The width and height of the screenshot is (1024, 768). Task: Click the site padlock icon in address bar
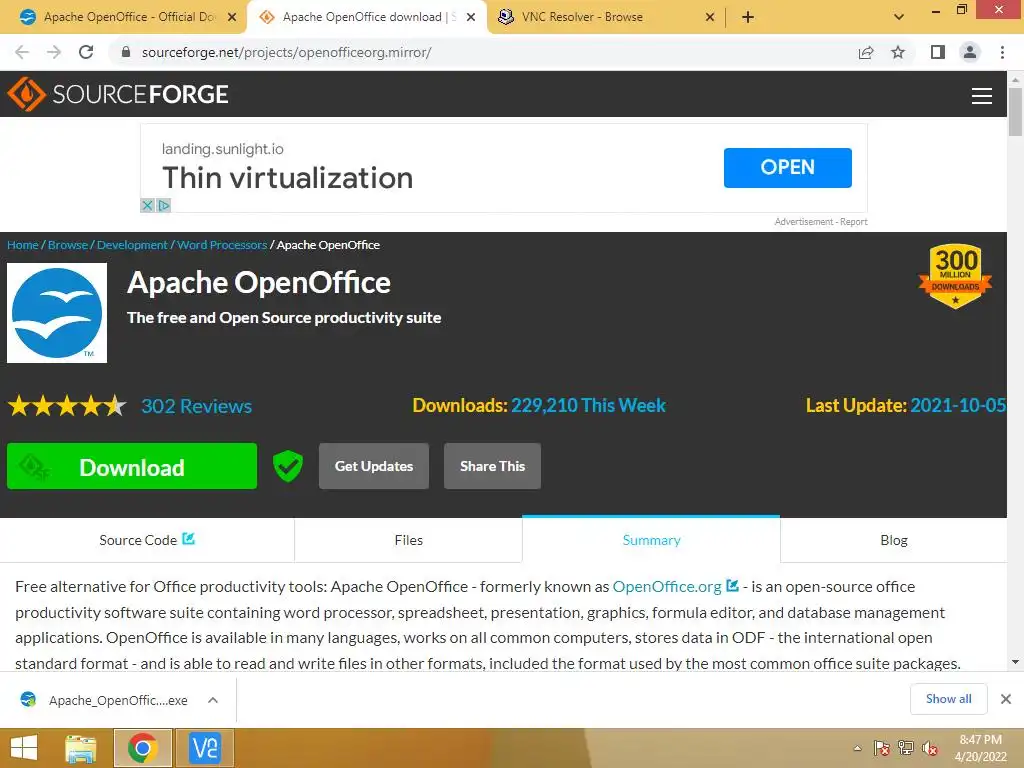click(x=126, y=52)
